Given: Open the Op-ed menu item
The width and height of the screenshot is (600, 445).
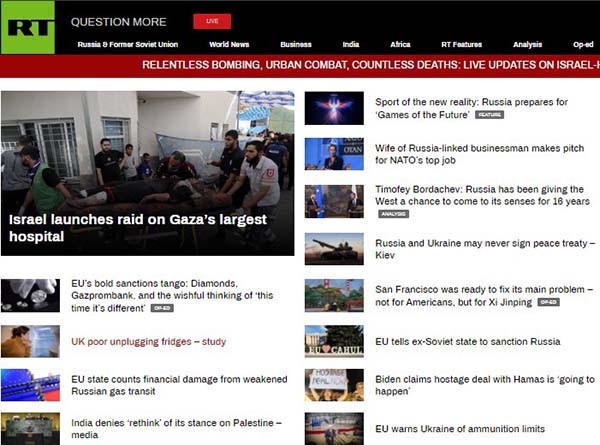Looking at the screenshot, I should coord(583,44).
